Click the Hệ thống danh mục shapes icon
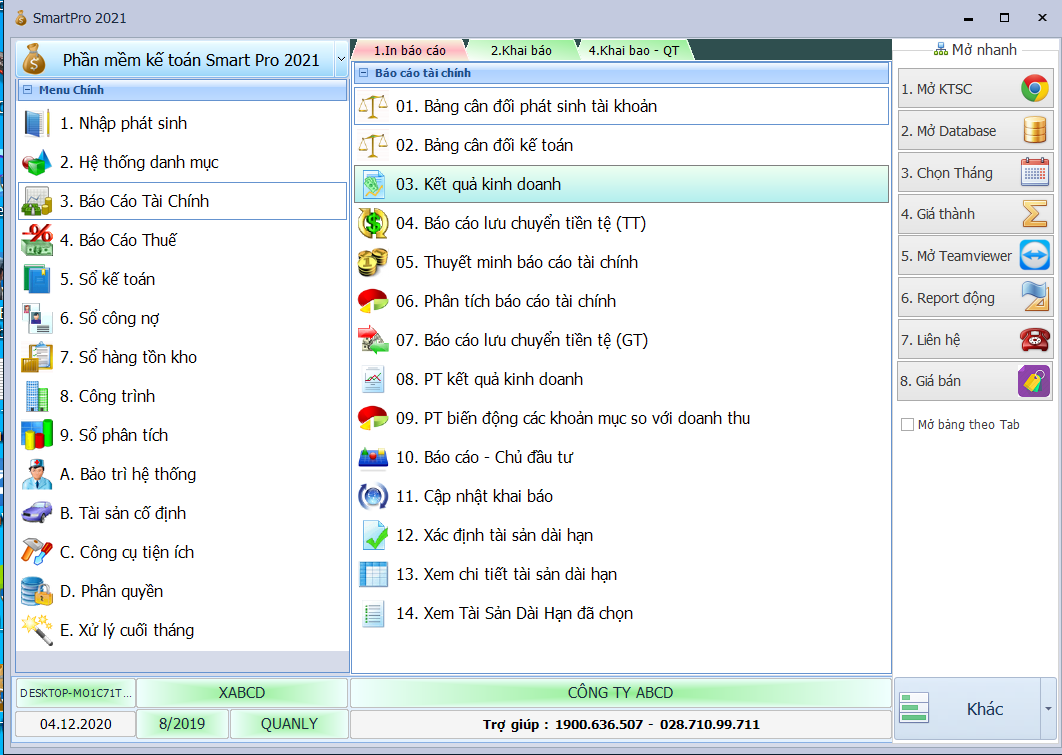The width and height of the screenshot is (1062, 755). [37, 163]
